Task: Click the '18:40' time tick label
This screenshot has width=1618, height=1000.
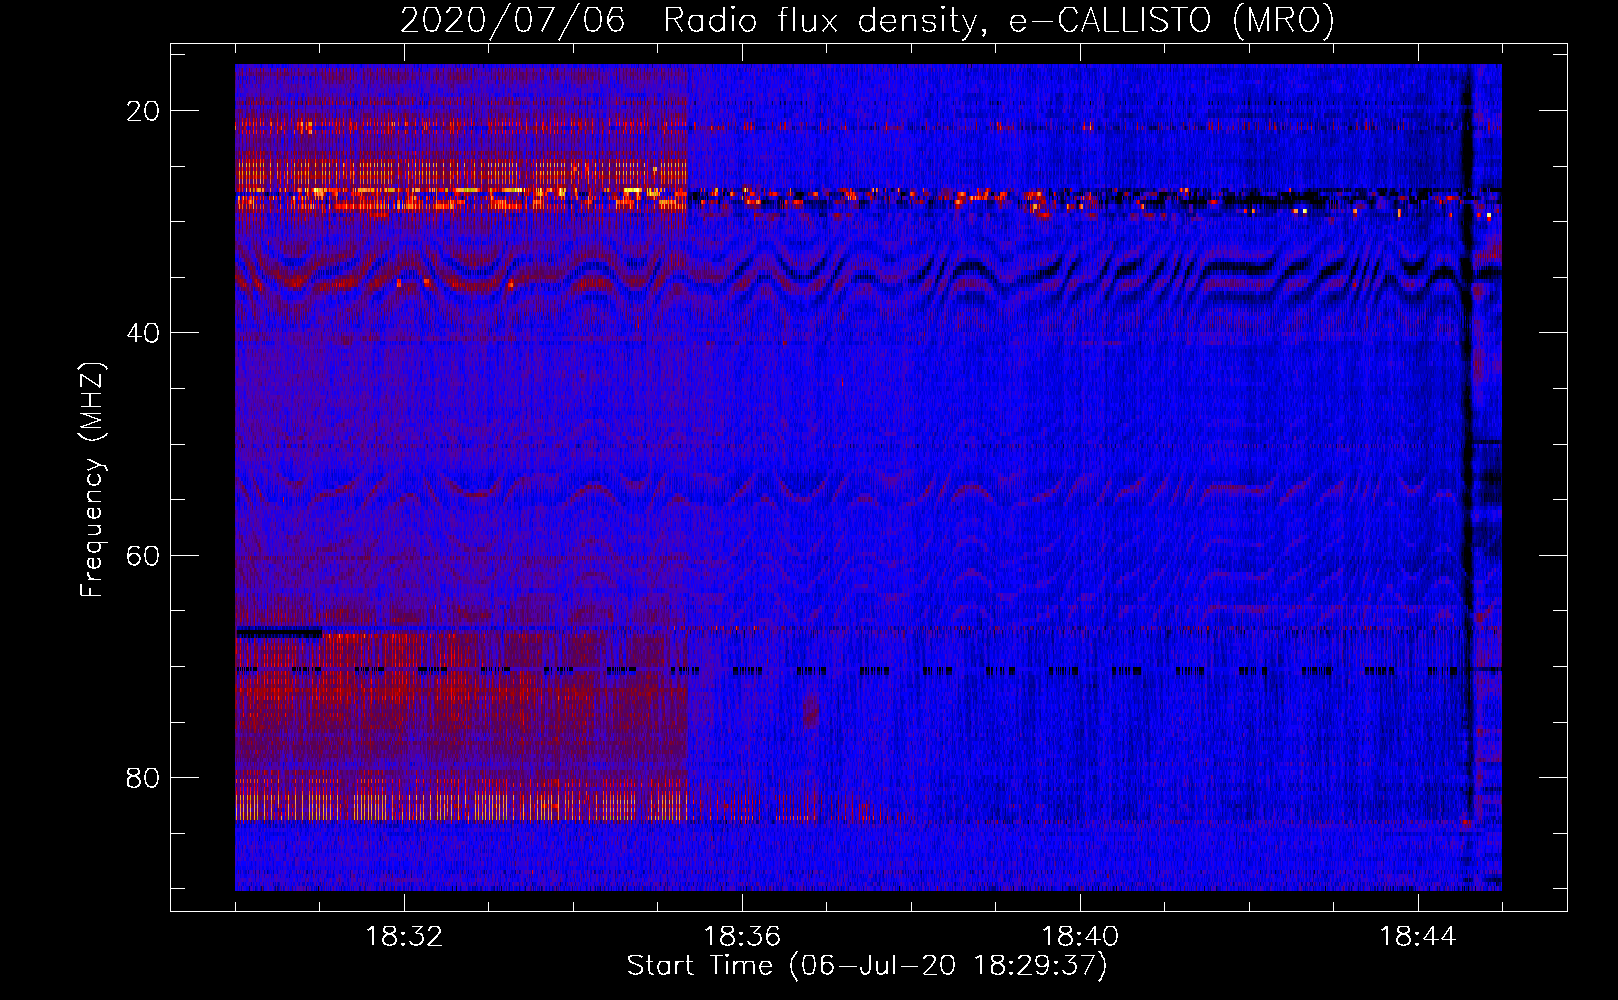Action: (x=1080, y=937)
